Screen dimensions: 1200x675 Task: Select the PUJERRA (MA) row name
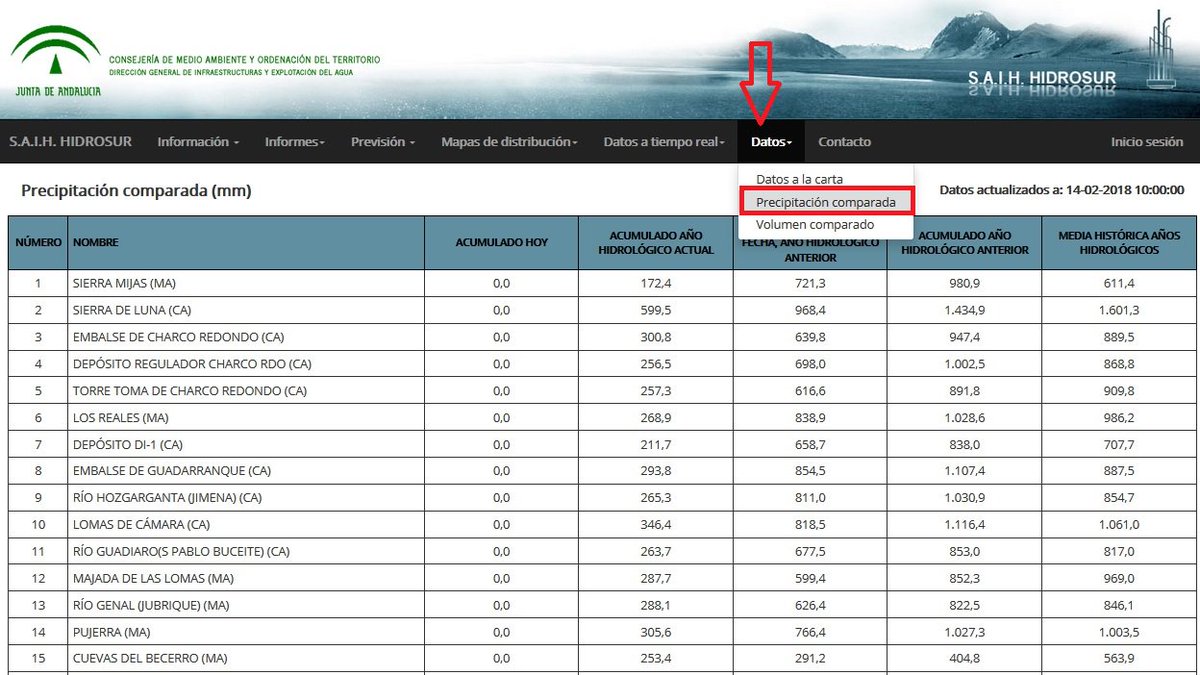pos(111,632)
